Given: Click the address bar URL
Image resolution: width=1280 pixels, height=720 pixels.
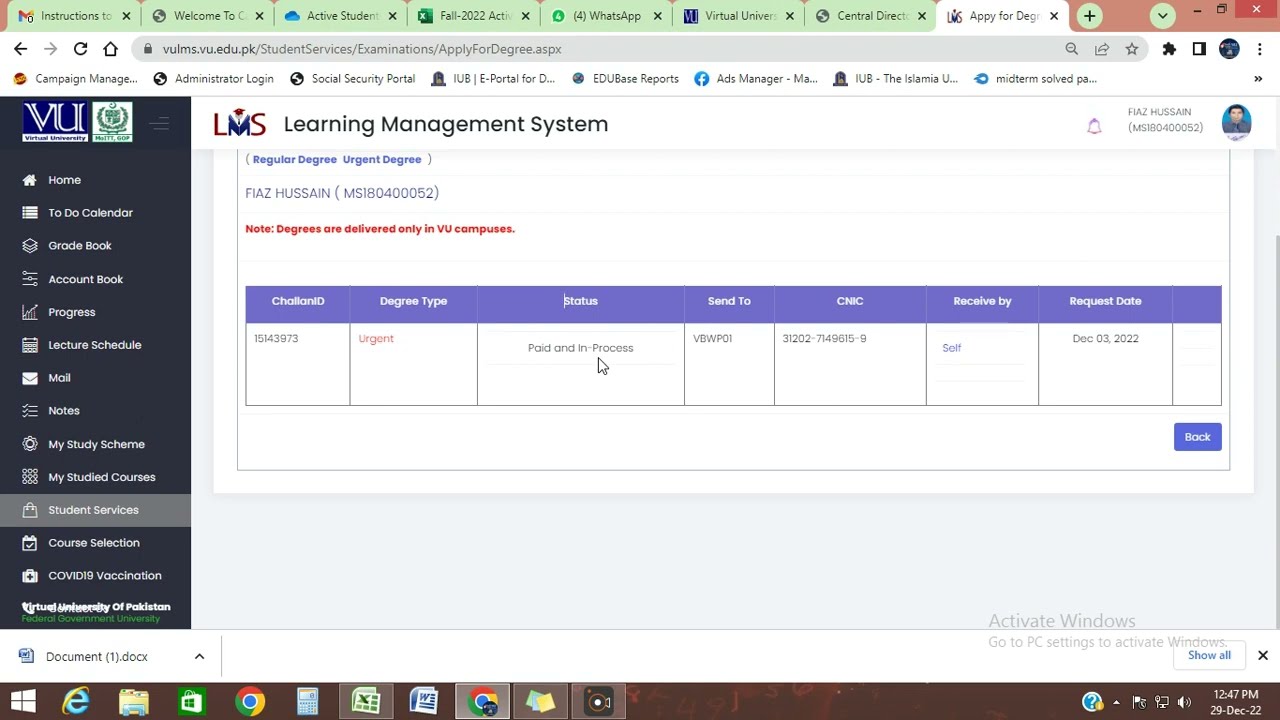Looking at the screenshot, I should 362,49.
